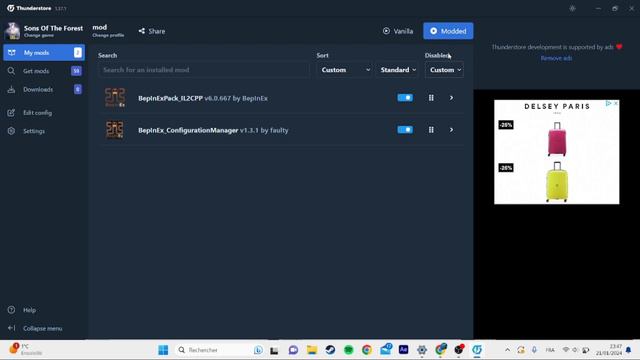Open Spotify from the taskbar

tap(349, 350)
